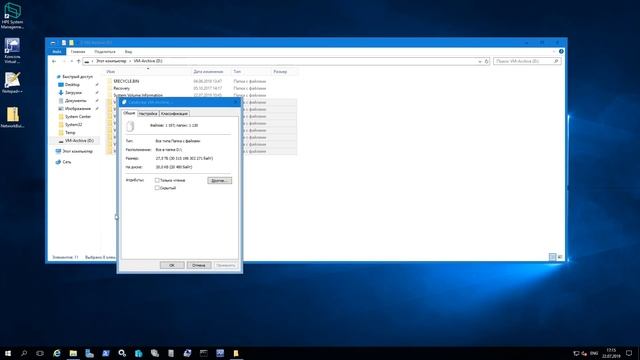Select VM-Archive (D:) in navigation pane
The image size is (640, 360).
(x=79, y=140)
